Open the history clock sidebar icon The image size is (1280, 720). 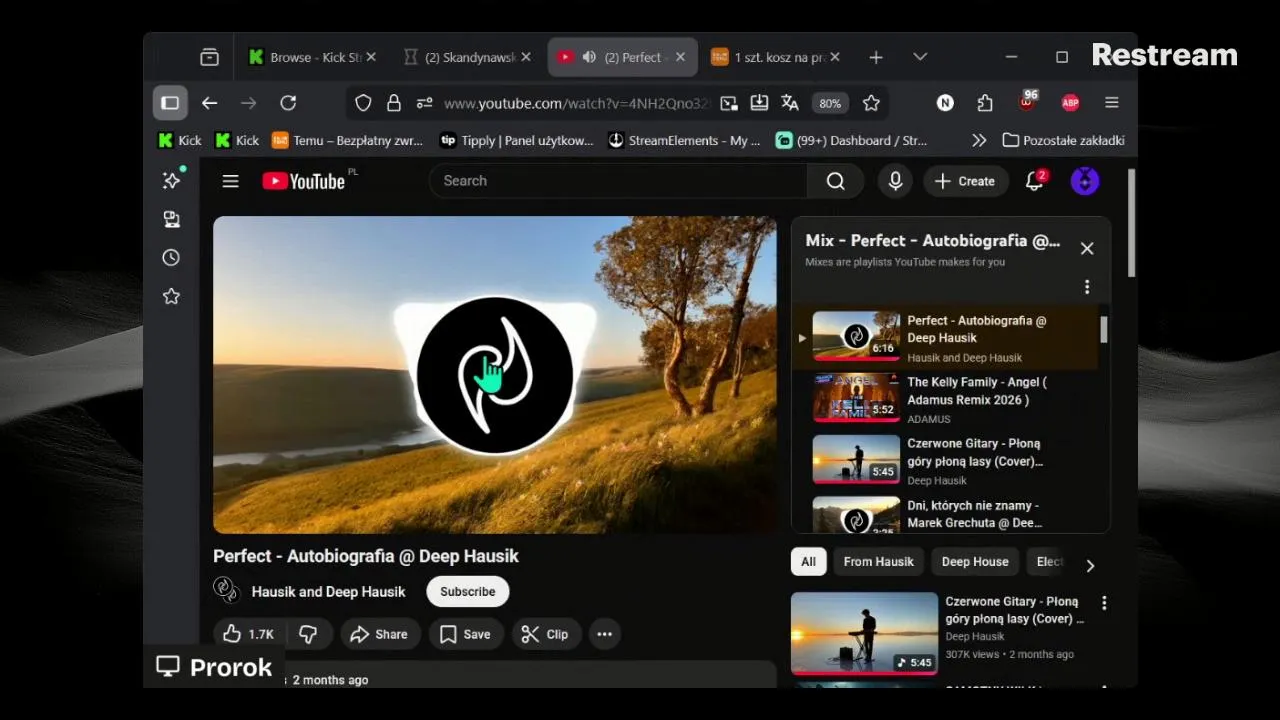171,258
